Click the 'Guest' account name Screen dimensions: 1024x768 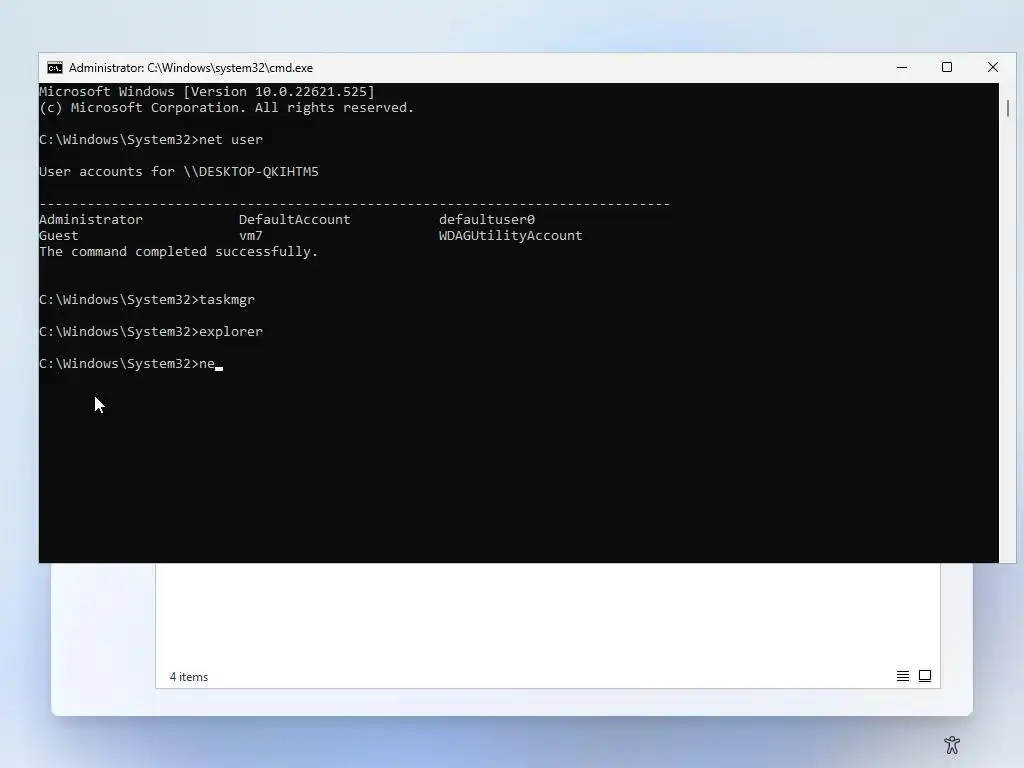click(59, 236)
